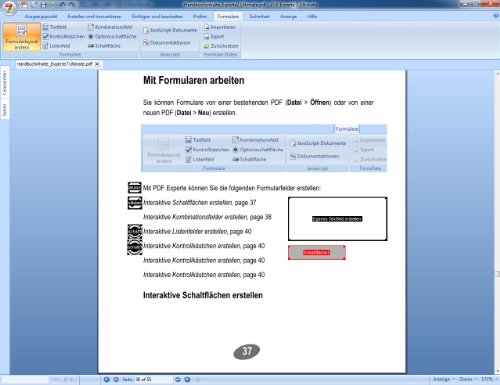This screenshot has width=500, height=385.
Task: Click Export form data
Action: pos(214,36)
